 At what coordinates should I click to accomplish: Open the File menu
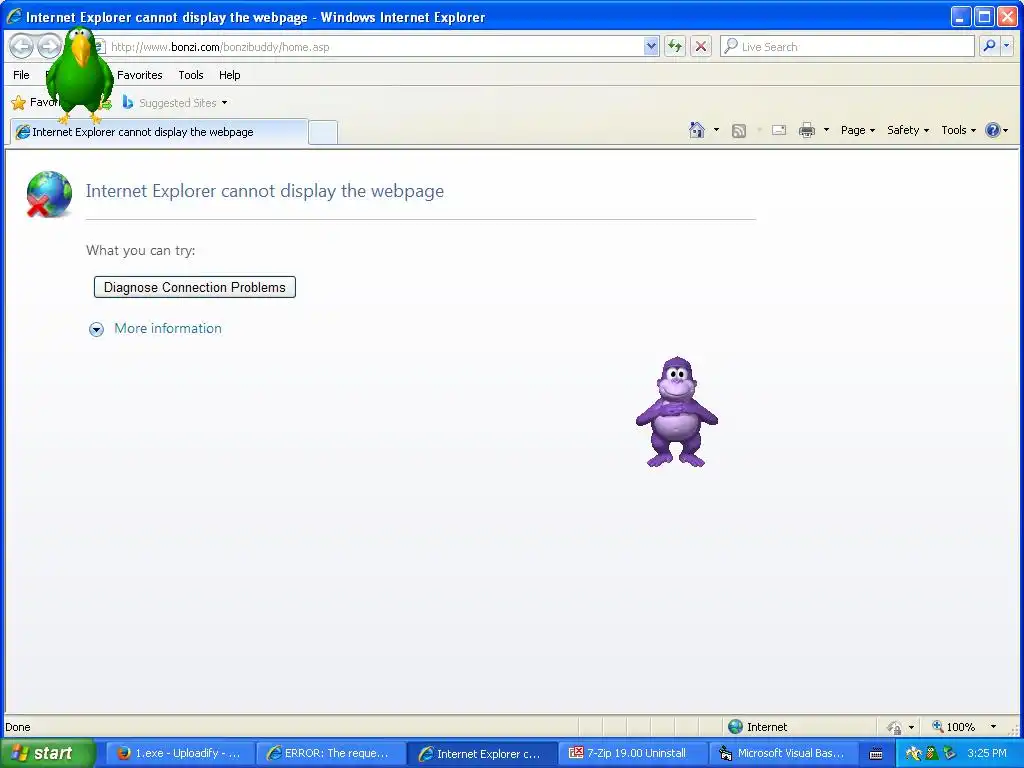click(21, 75)
